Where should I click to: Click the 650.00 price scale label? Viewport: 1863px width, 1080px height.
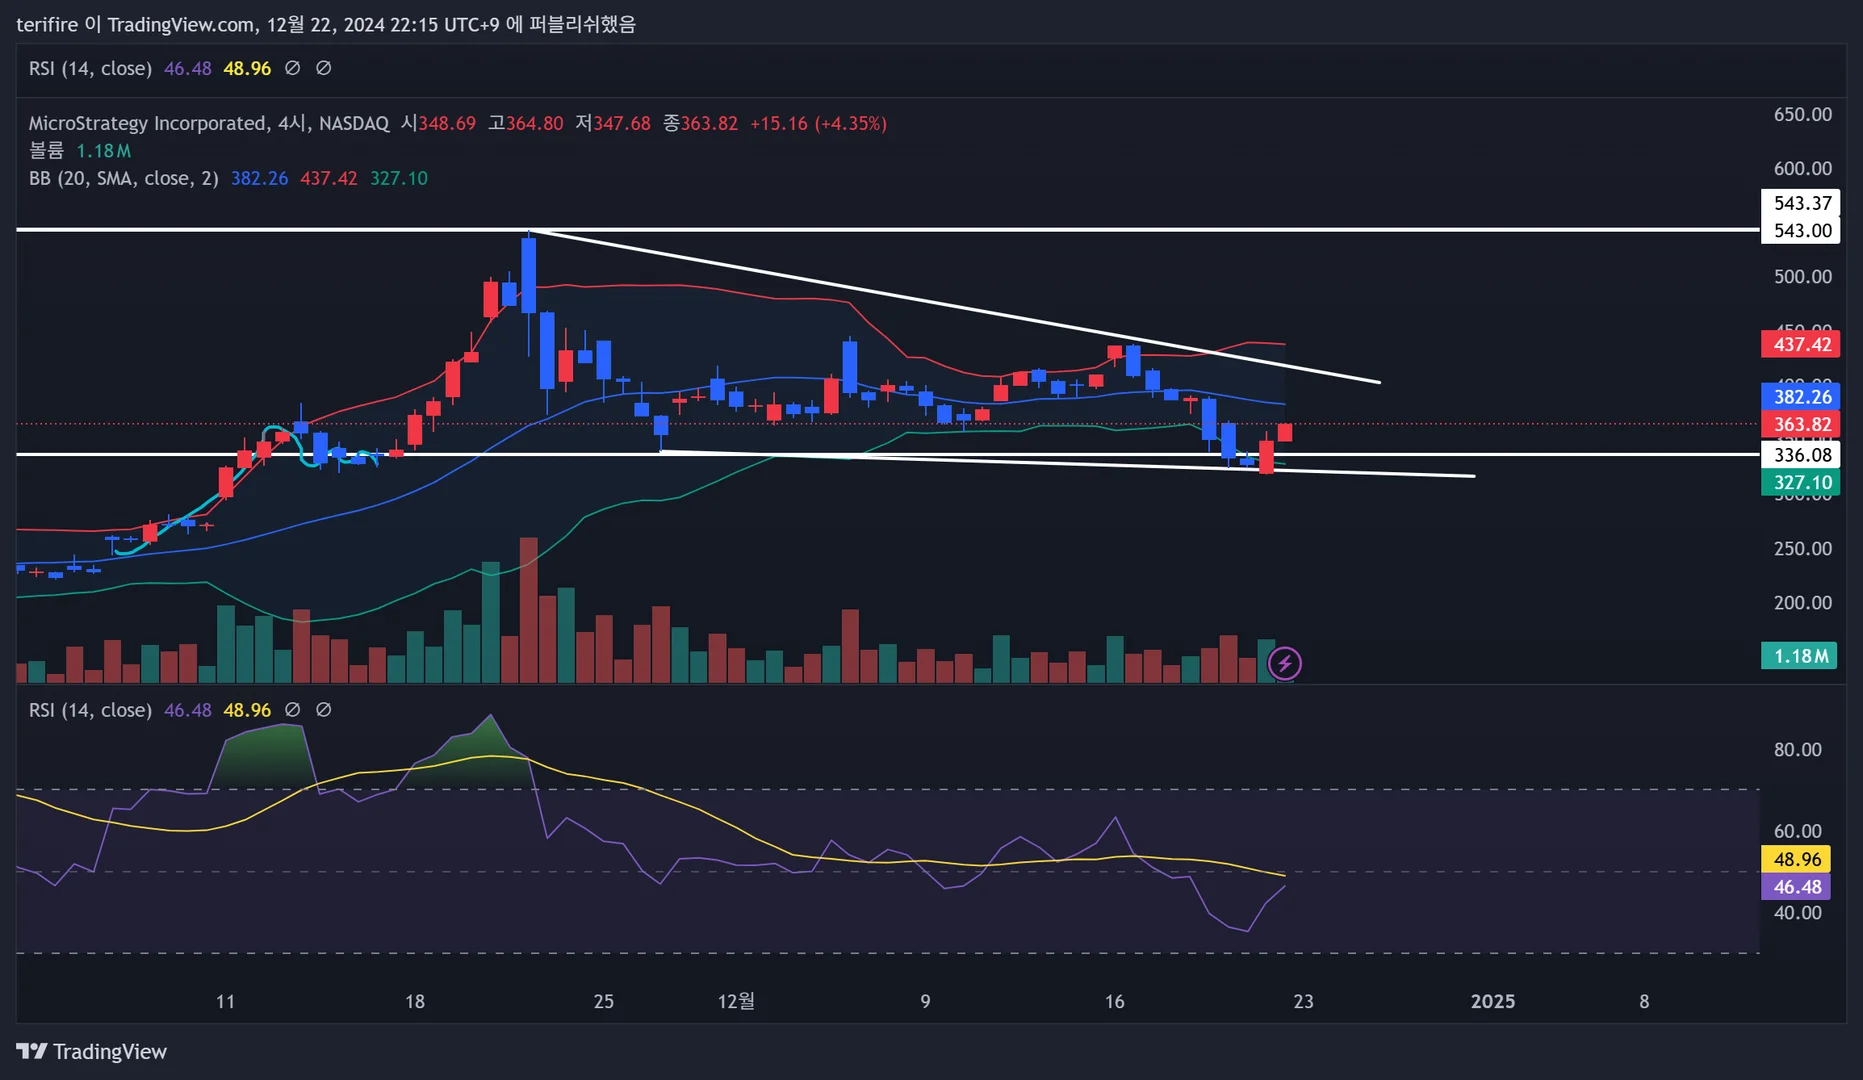(x=1803, y=114)
